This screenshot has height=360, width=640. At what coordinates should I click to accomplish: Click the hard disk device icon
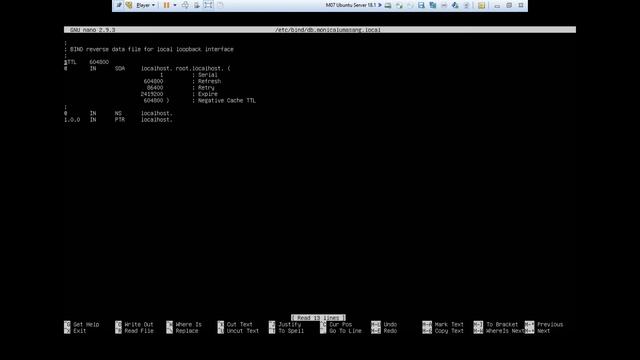point(388,5)
